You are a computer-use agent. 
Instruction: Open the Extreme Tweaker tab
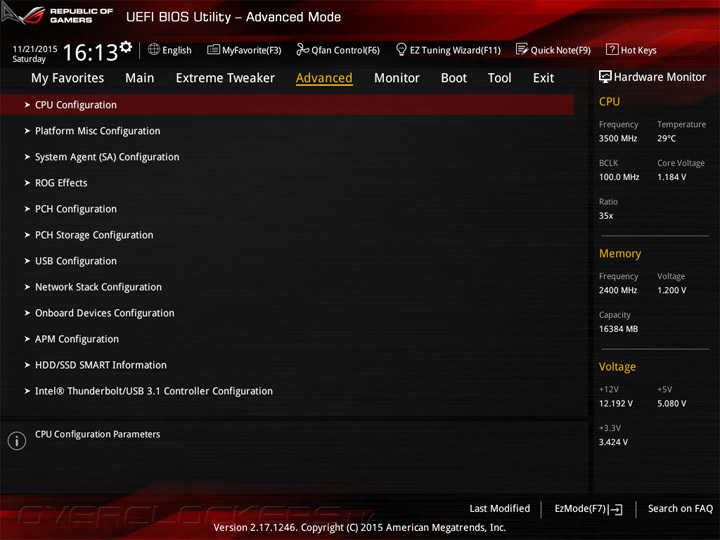[x=225, y=78]
